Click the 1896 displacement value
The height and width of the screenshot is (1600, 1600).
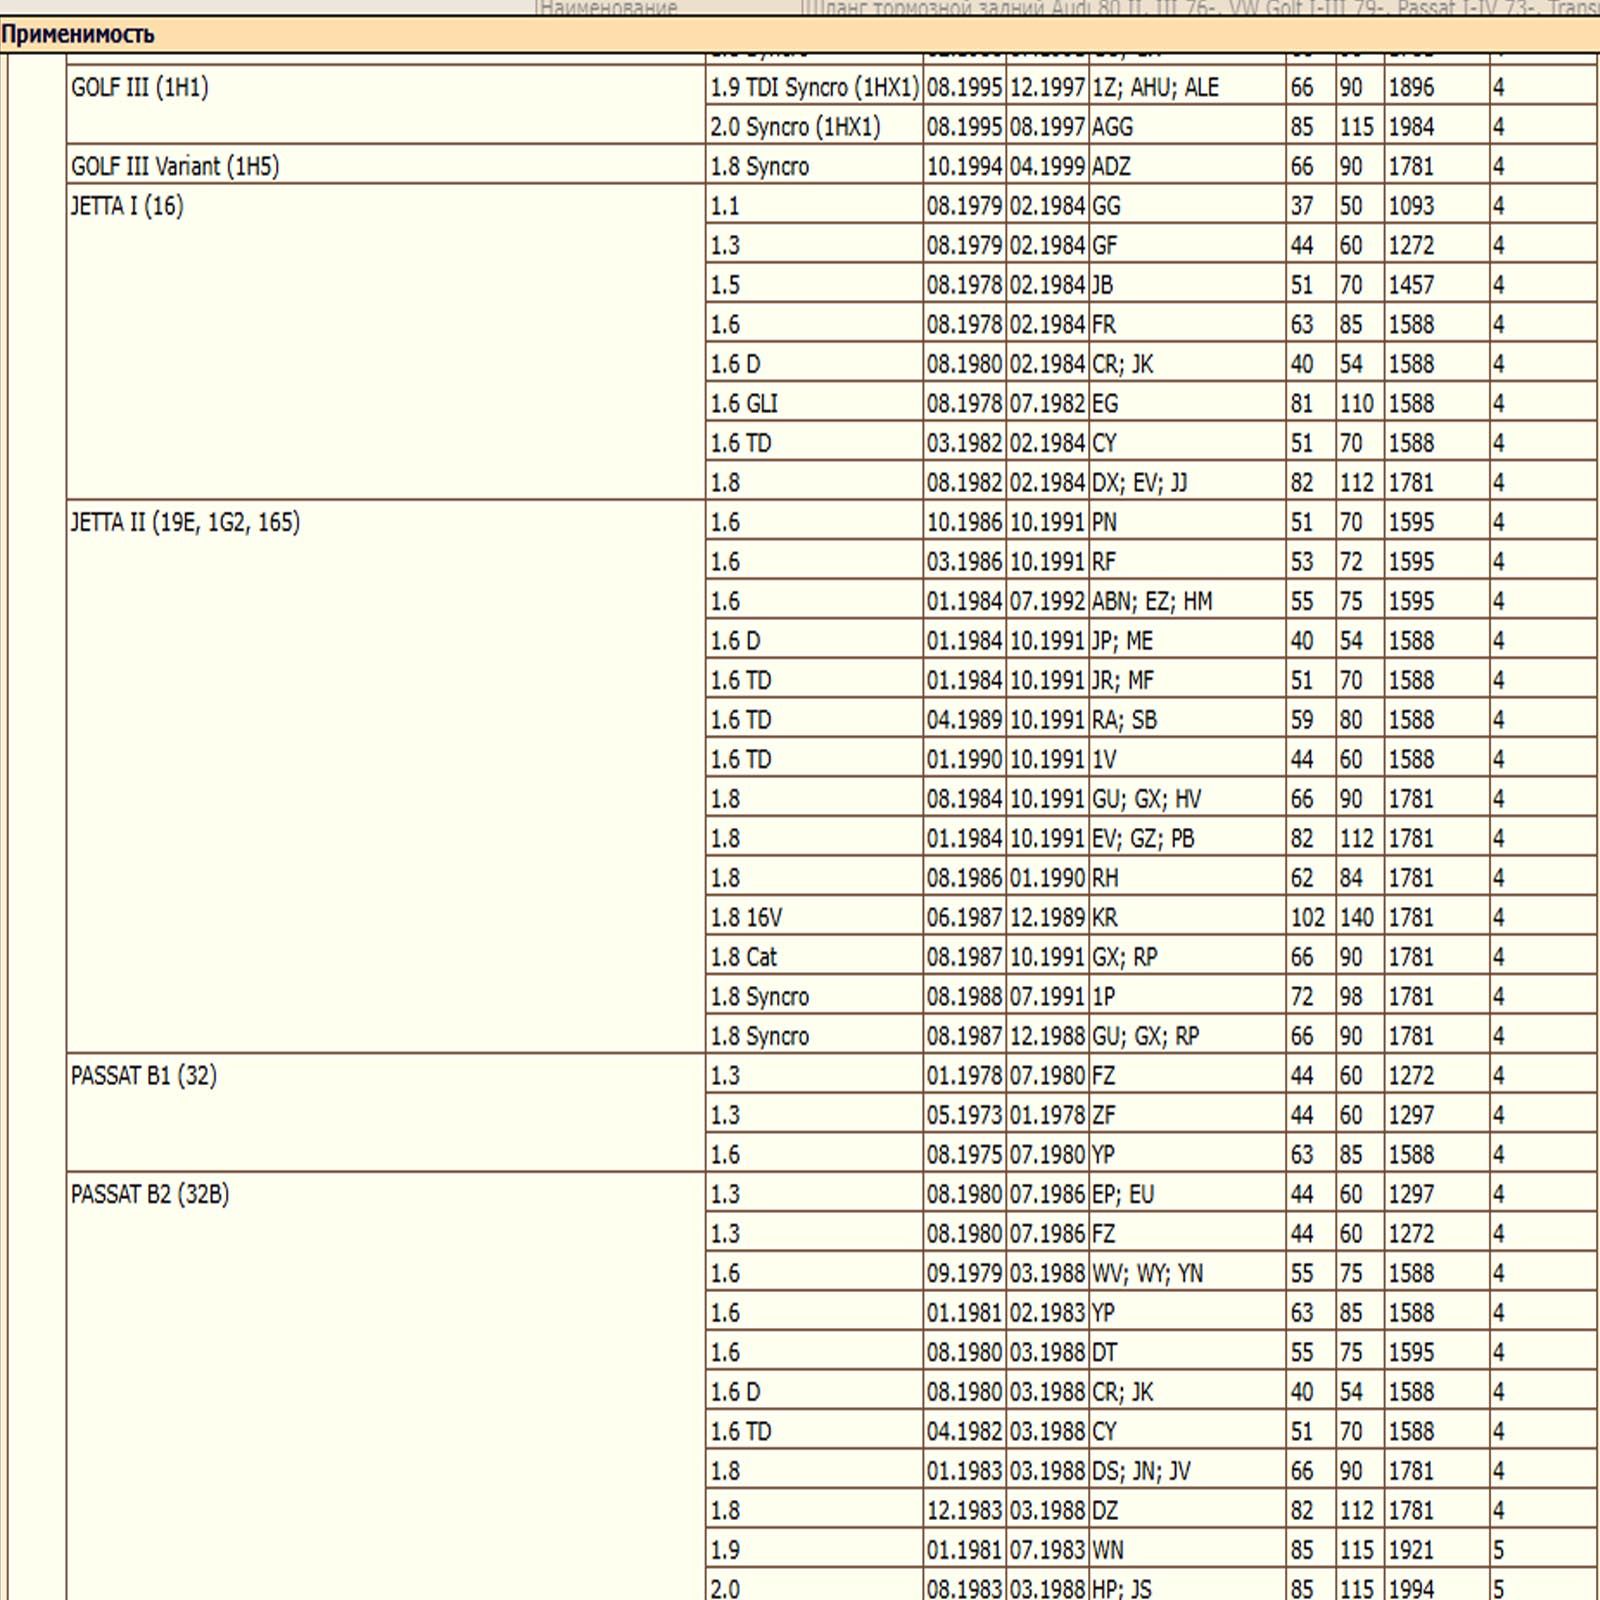pyautogui.click(x=1437, y=87)
